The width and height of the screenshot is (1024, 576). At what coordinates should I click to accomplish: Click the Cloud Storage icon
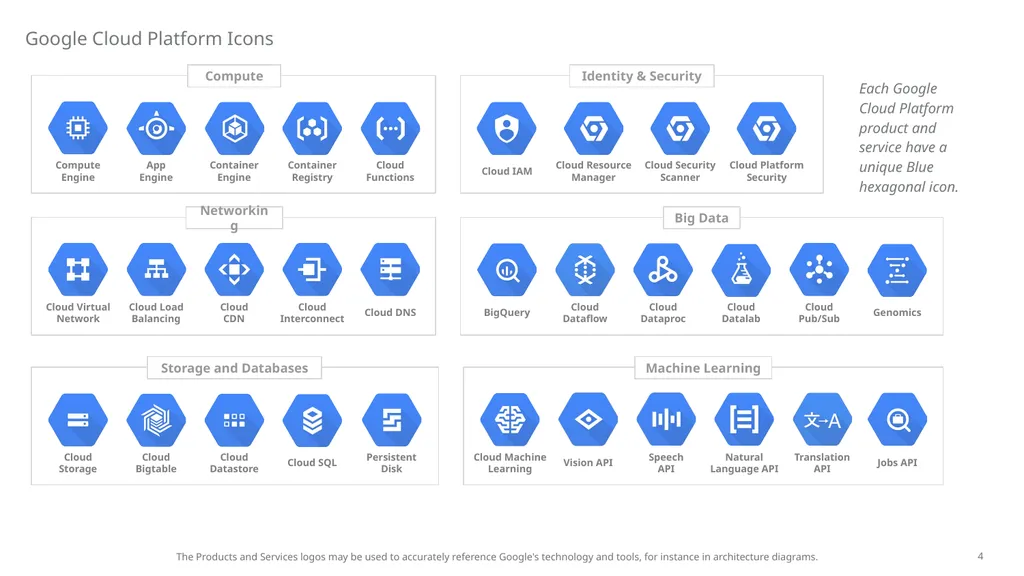coord(78,420)
